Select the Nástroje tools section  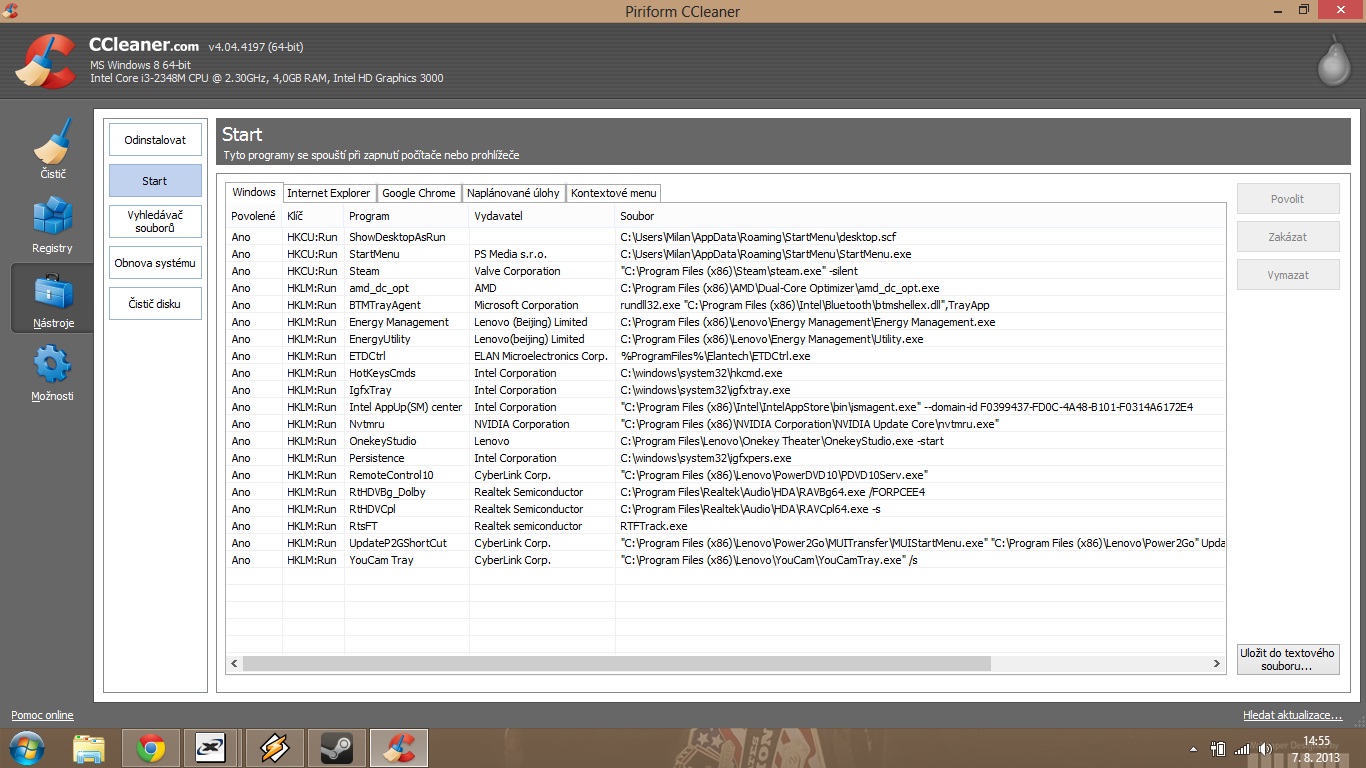tap(52, 298)
